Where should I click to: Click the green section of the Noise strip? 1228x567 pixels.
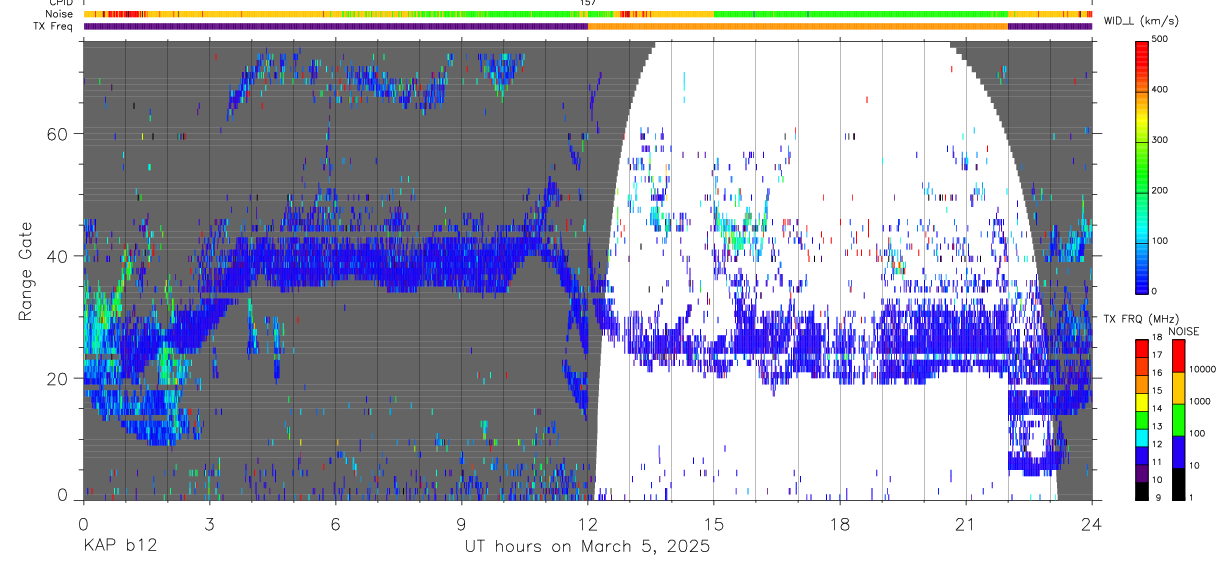[x=860, y=14]
